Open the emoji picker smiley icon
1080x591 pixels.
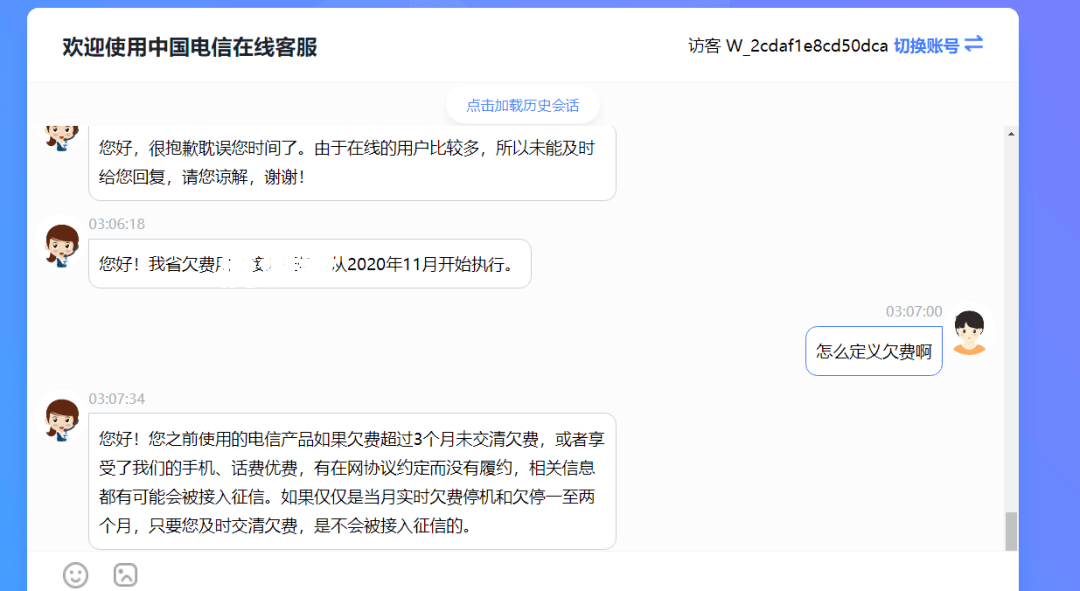76,574
